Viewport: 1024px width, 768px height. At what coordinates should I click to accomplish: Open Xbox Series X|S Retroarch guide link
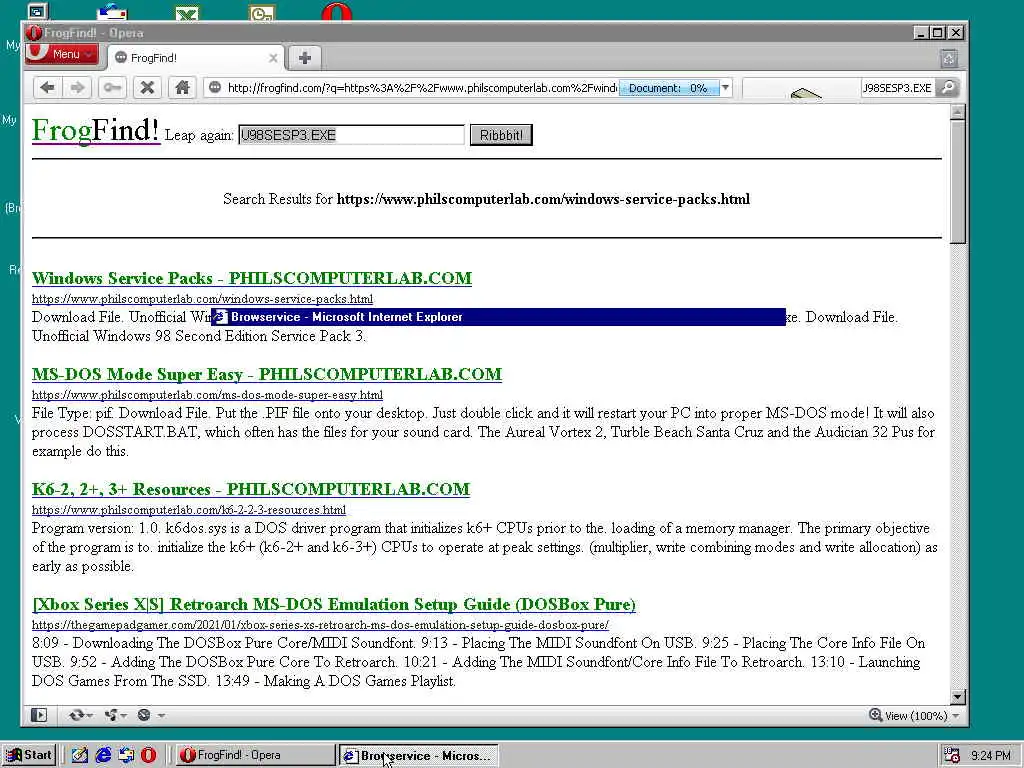334,604
